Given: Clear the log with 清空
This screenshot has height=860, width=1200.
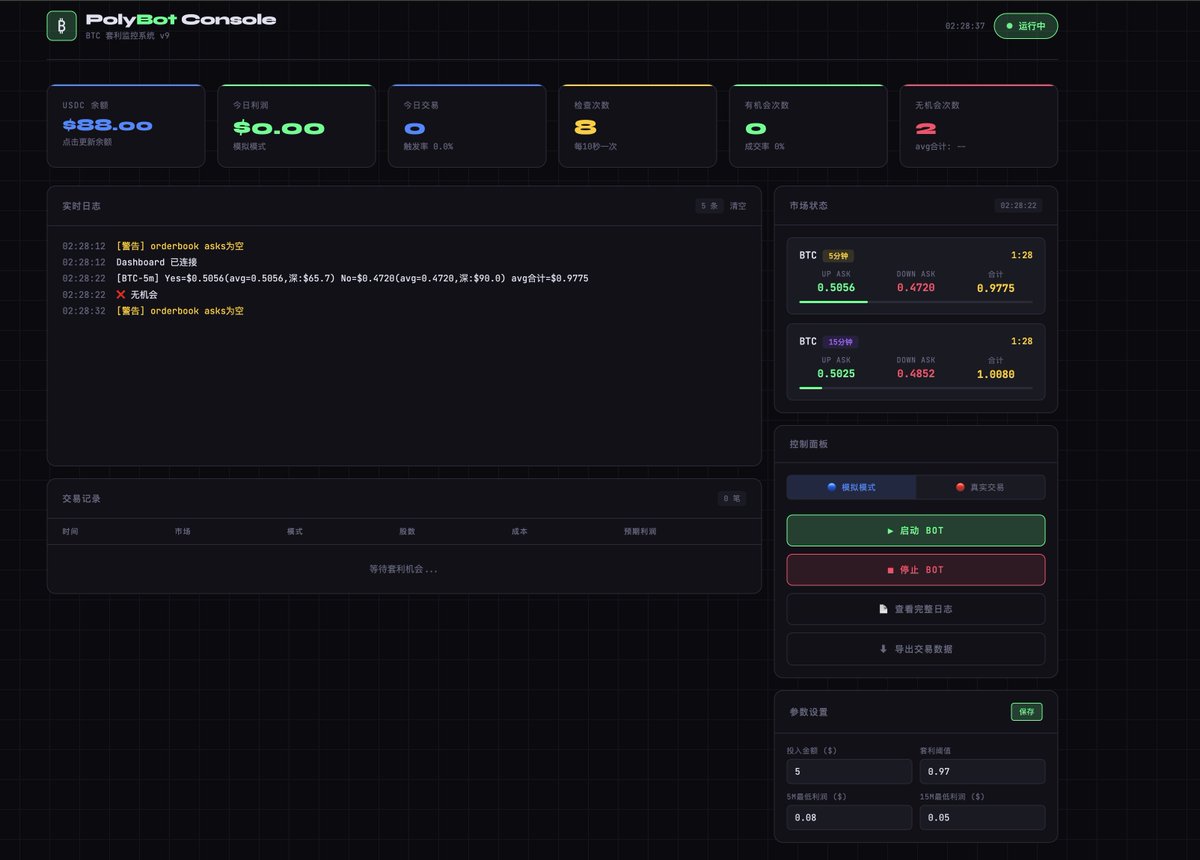Looking at the screenshot, I should (738, 206).
